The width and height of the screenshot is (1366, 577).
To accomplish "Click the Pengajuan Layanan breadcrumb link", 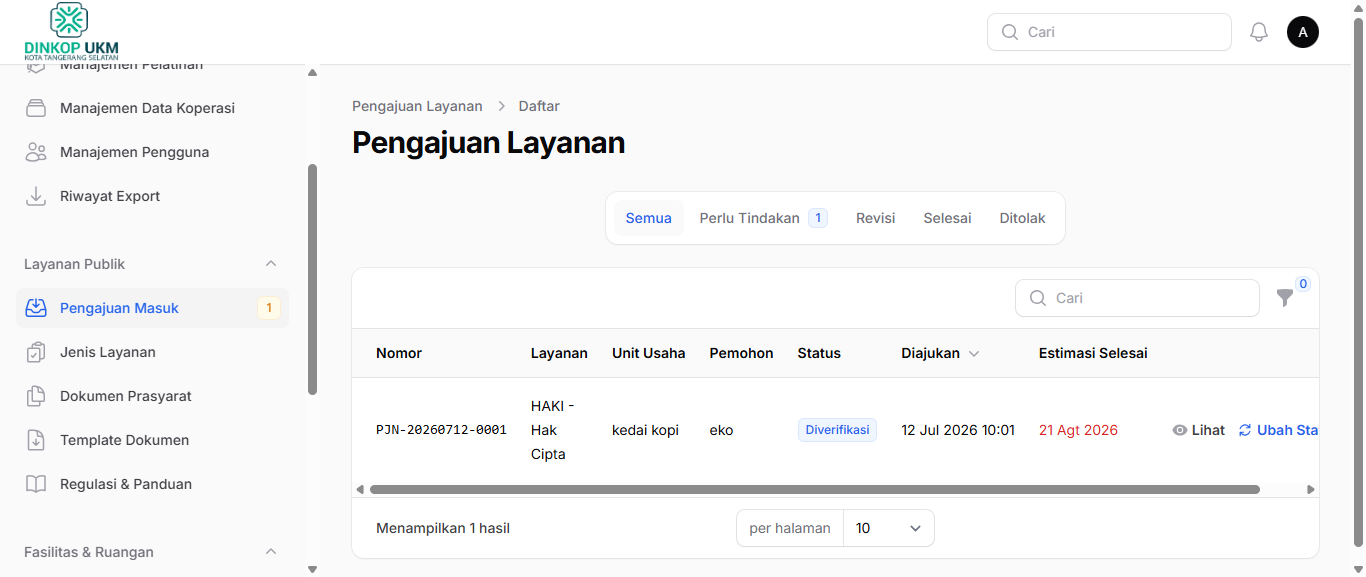I will pyautogui.click(x=417, y=106).
